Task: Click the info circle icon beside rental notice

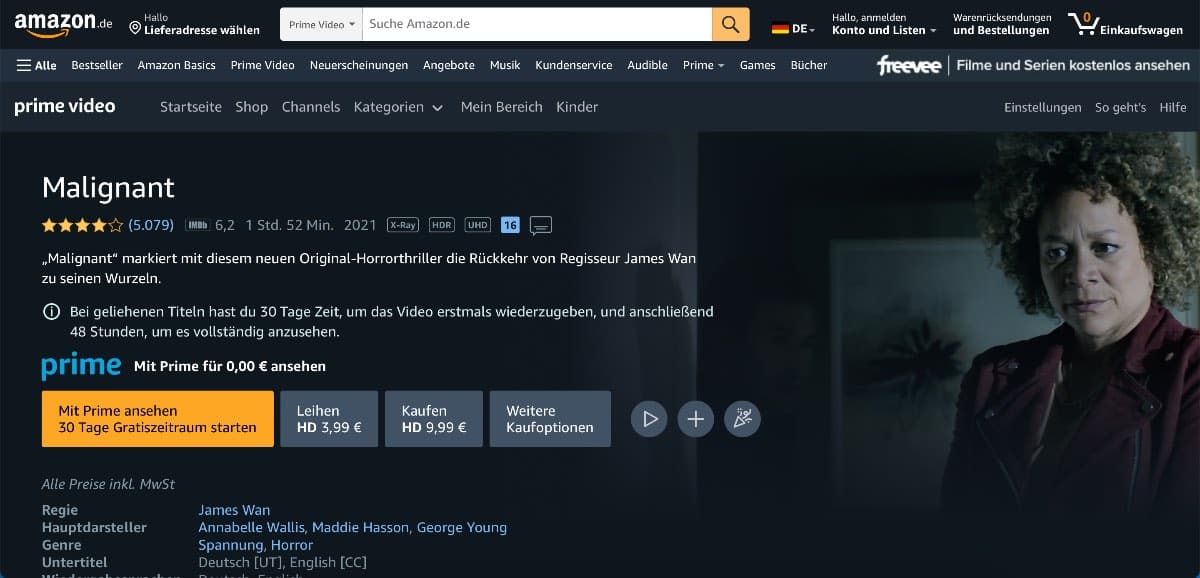Action: click(x=51, y=312)
